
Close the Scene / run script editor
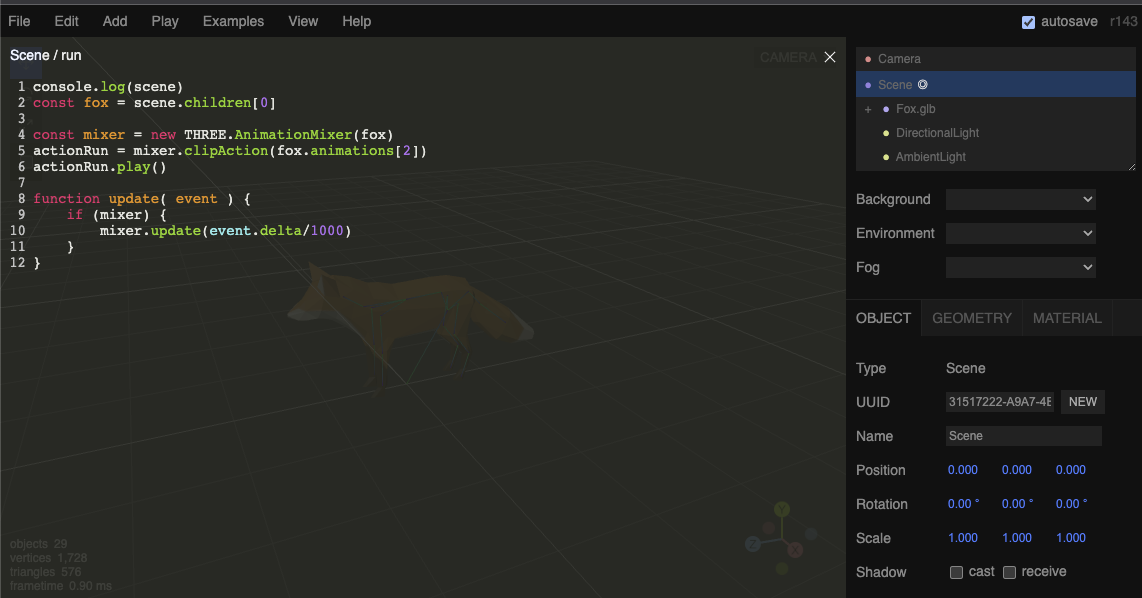pos(829,58)
